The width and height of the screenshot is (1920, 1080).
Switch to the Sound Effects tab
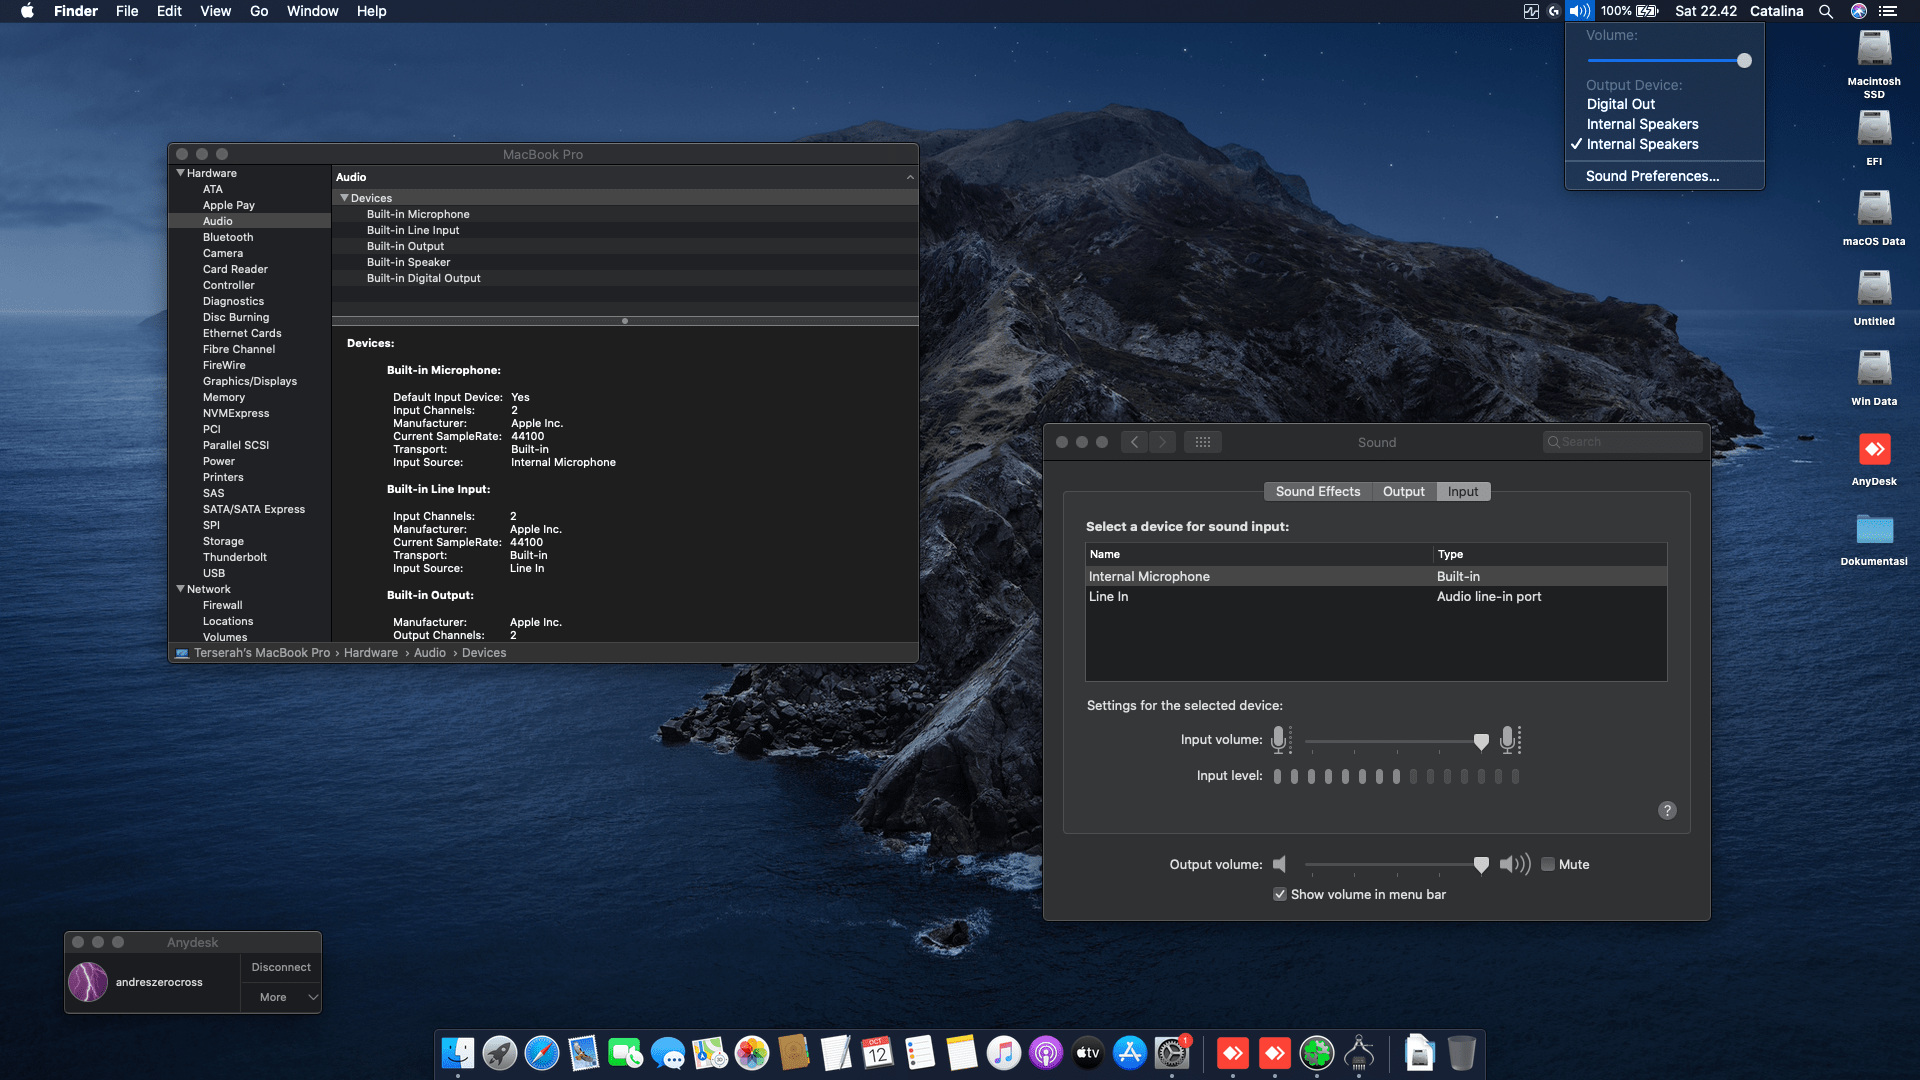tap(1318, 491)
